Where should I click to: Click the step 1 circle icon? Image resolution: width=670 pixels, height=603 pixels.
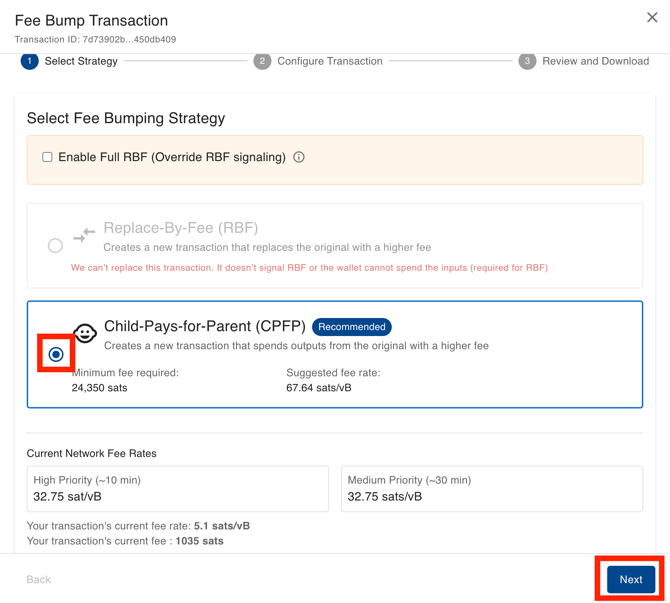[x=30, y=61]
